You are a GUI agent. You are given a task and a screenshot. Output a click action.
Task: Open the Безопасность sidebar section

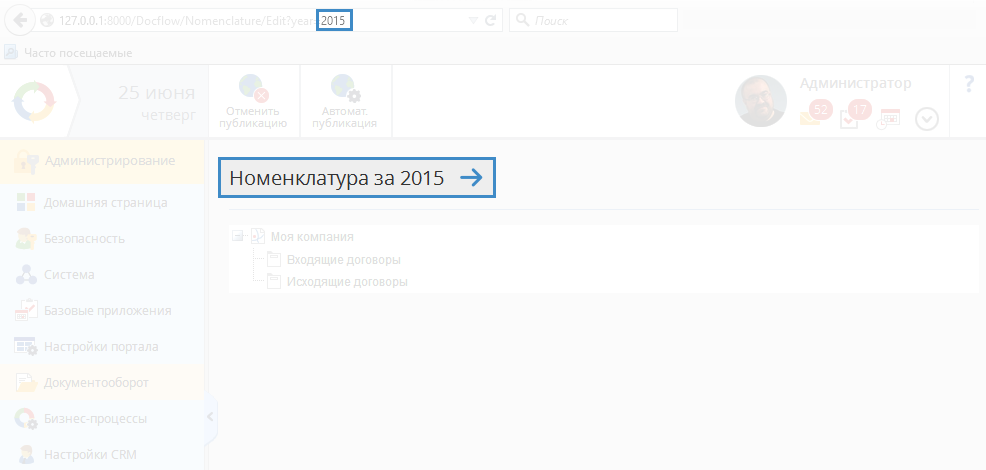point(84,239)
